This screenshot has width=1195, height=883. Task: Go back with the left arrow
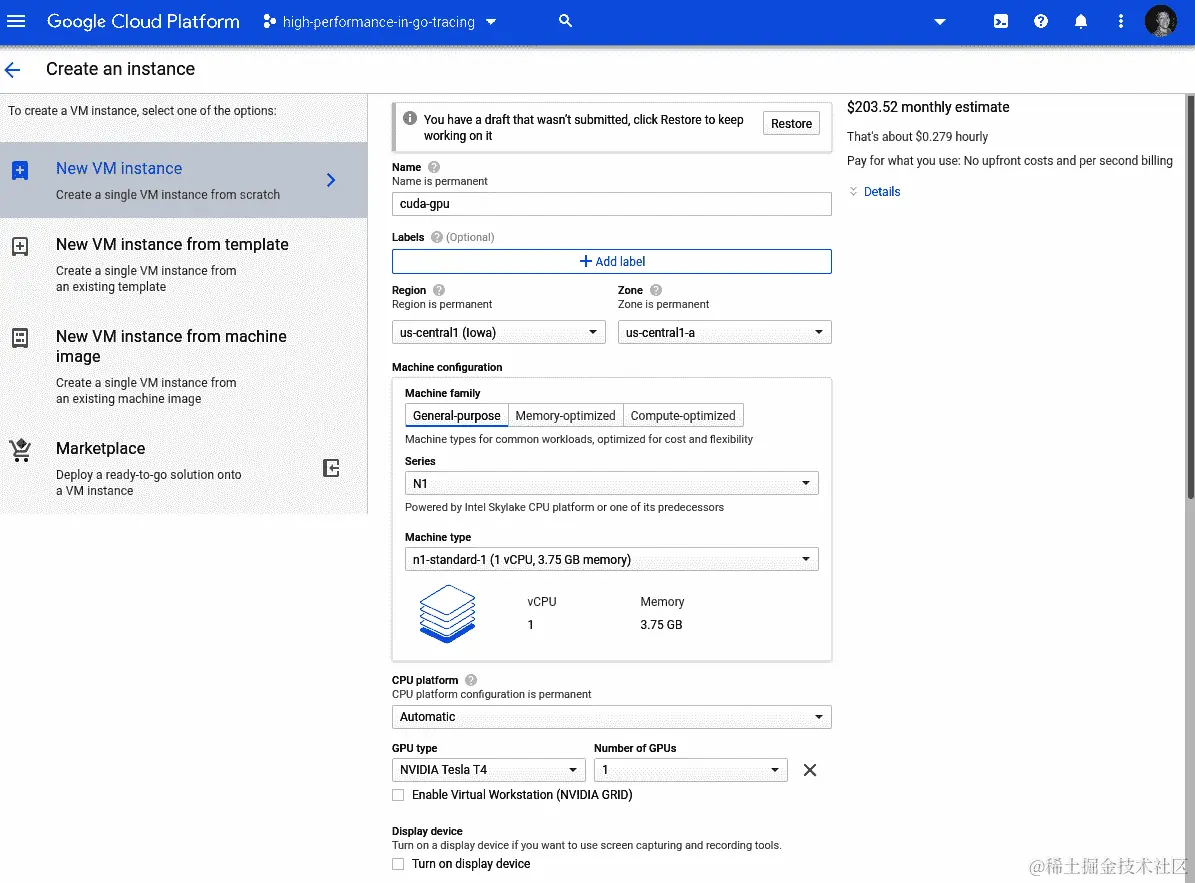coord(12,70)
